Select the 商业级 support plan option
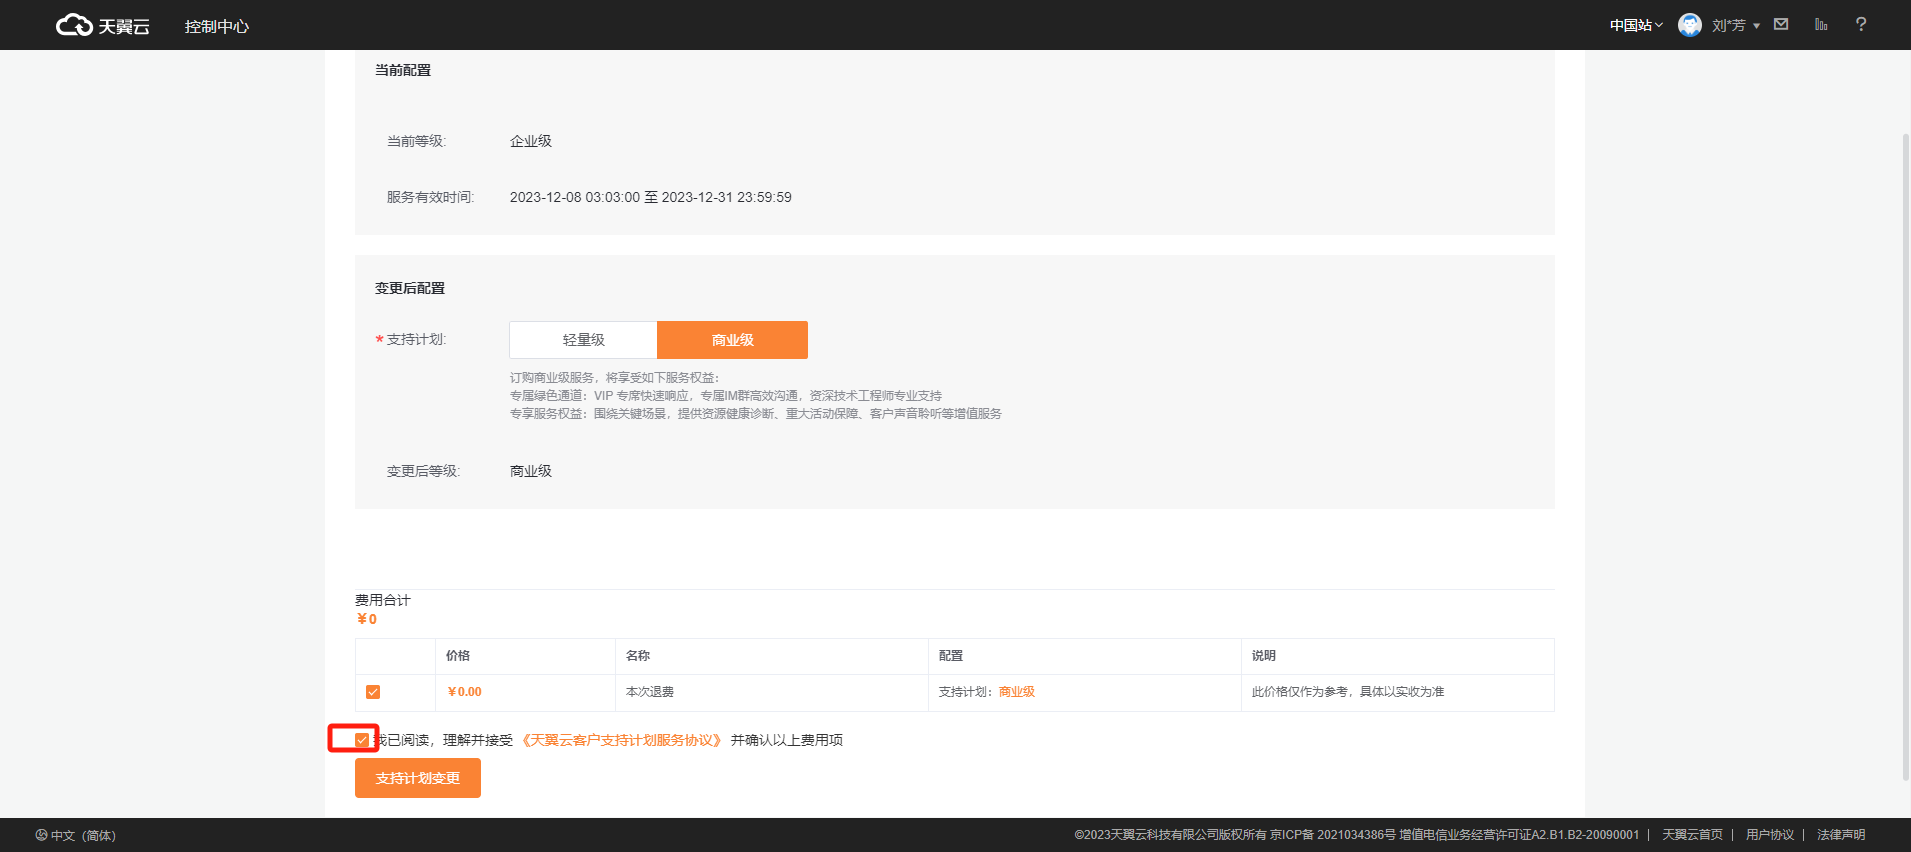 (732, 340)
